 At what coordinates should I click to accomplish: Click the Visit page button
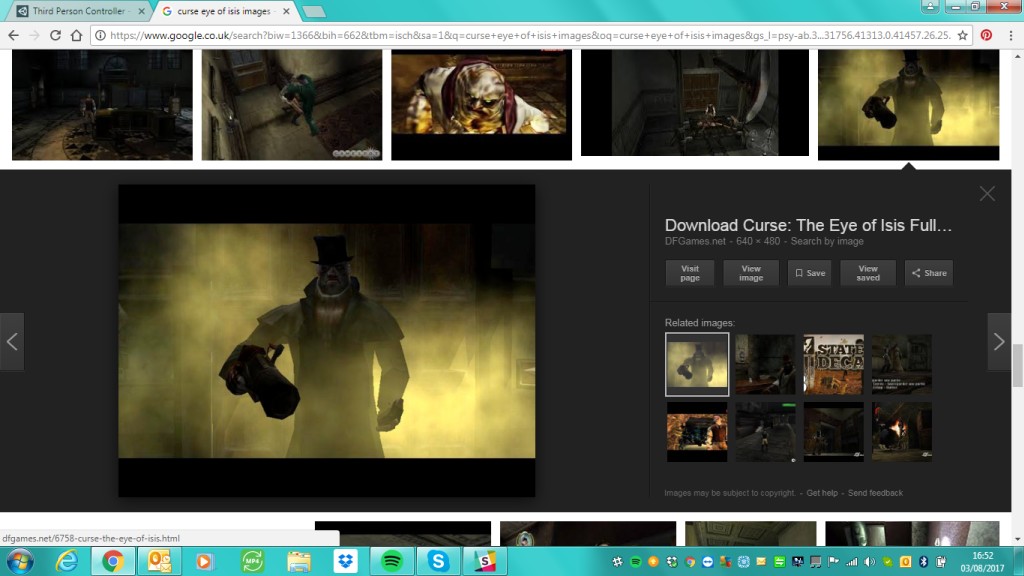(x=690, y=273)
